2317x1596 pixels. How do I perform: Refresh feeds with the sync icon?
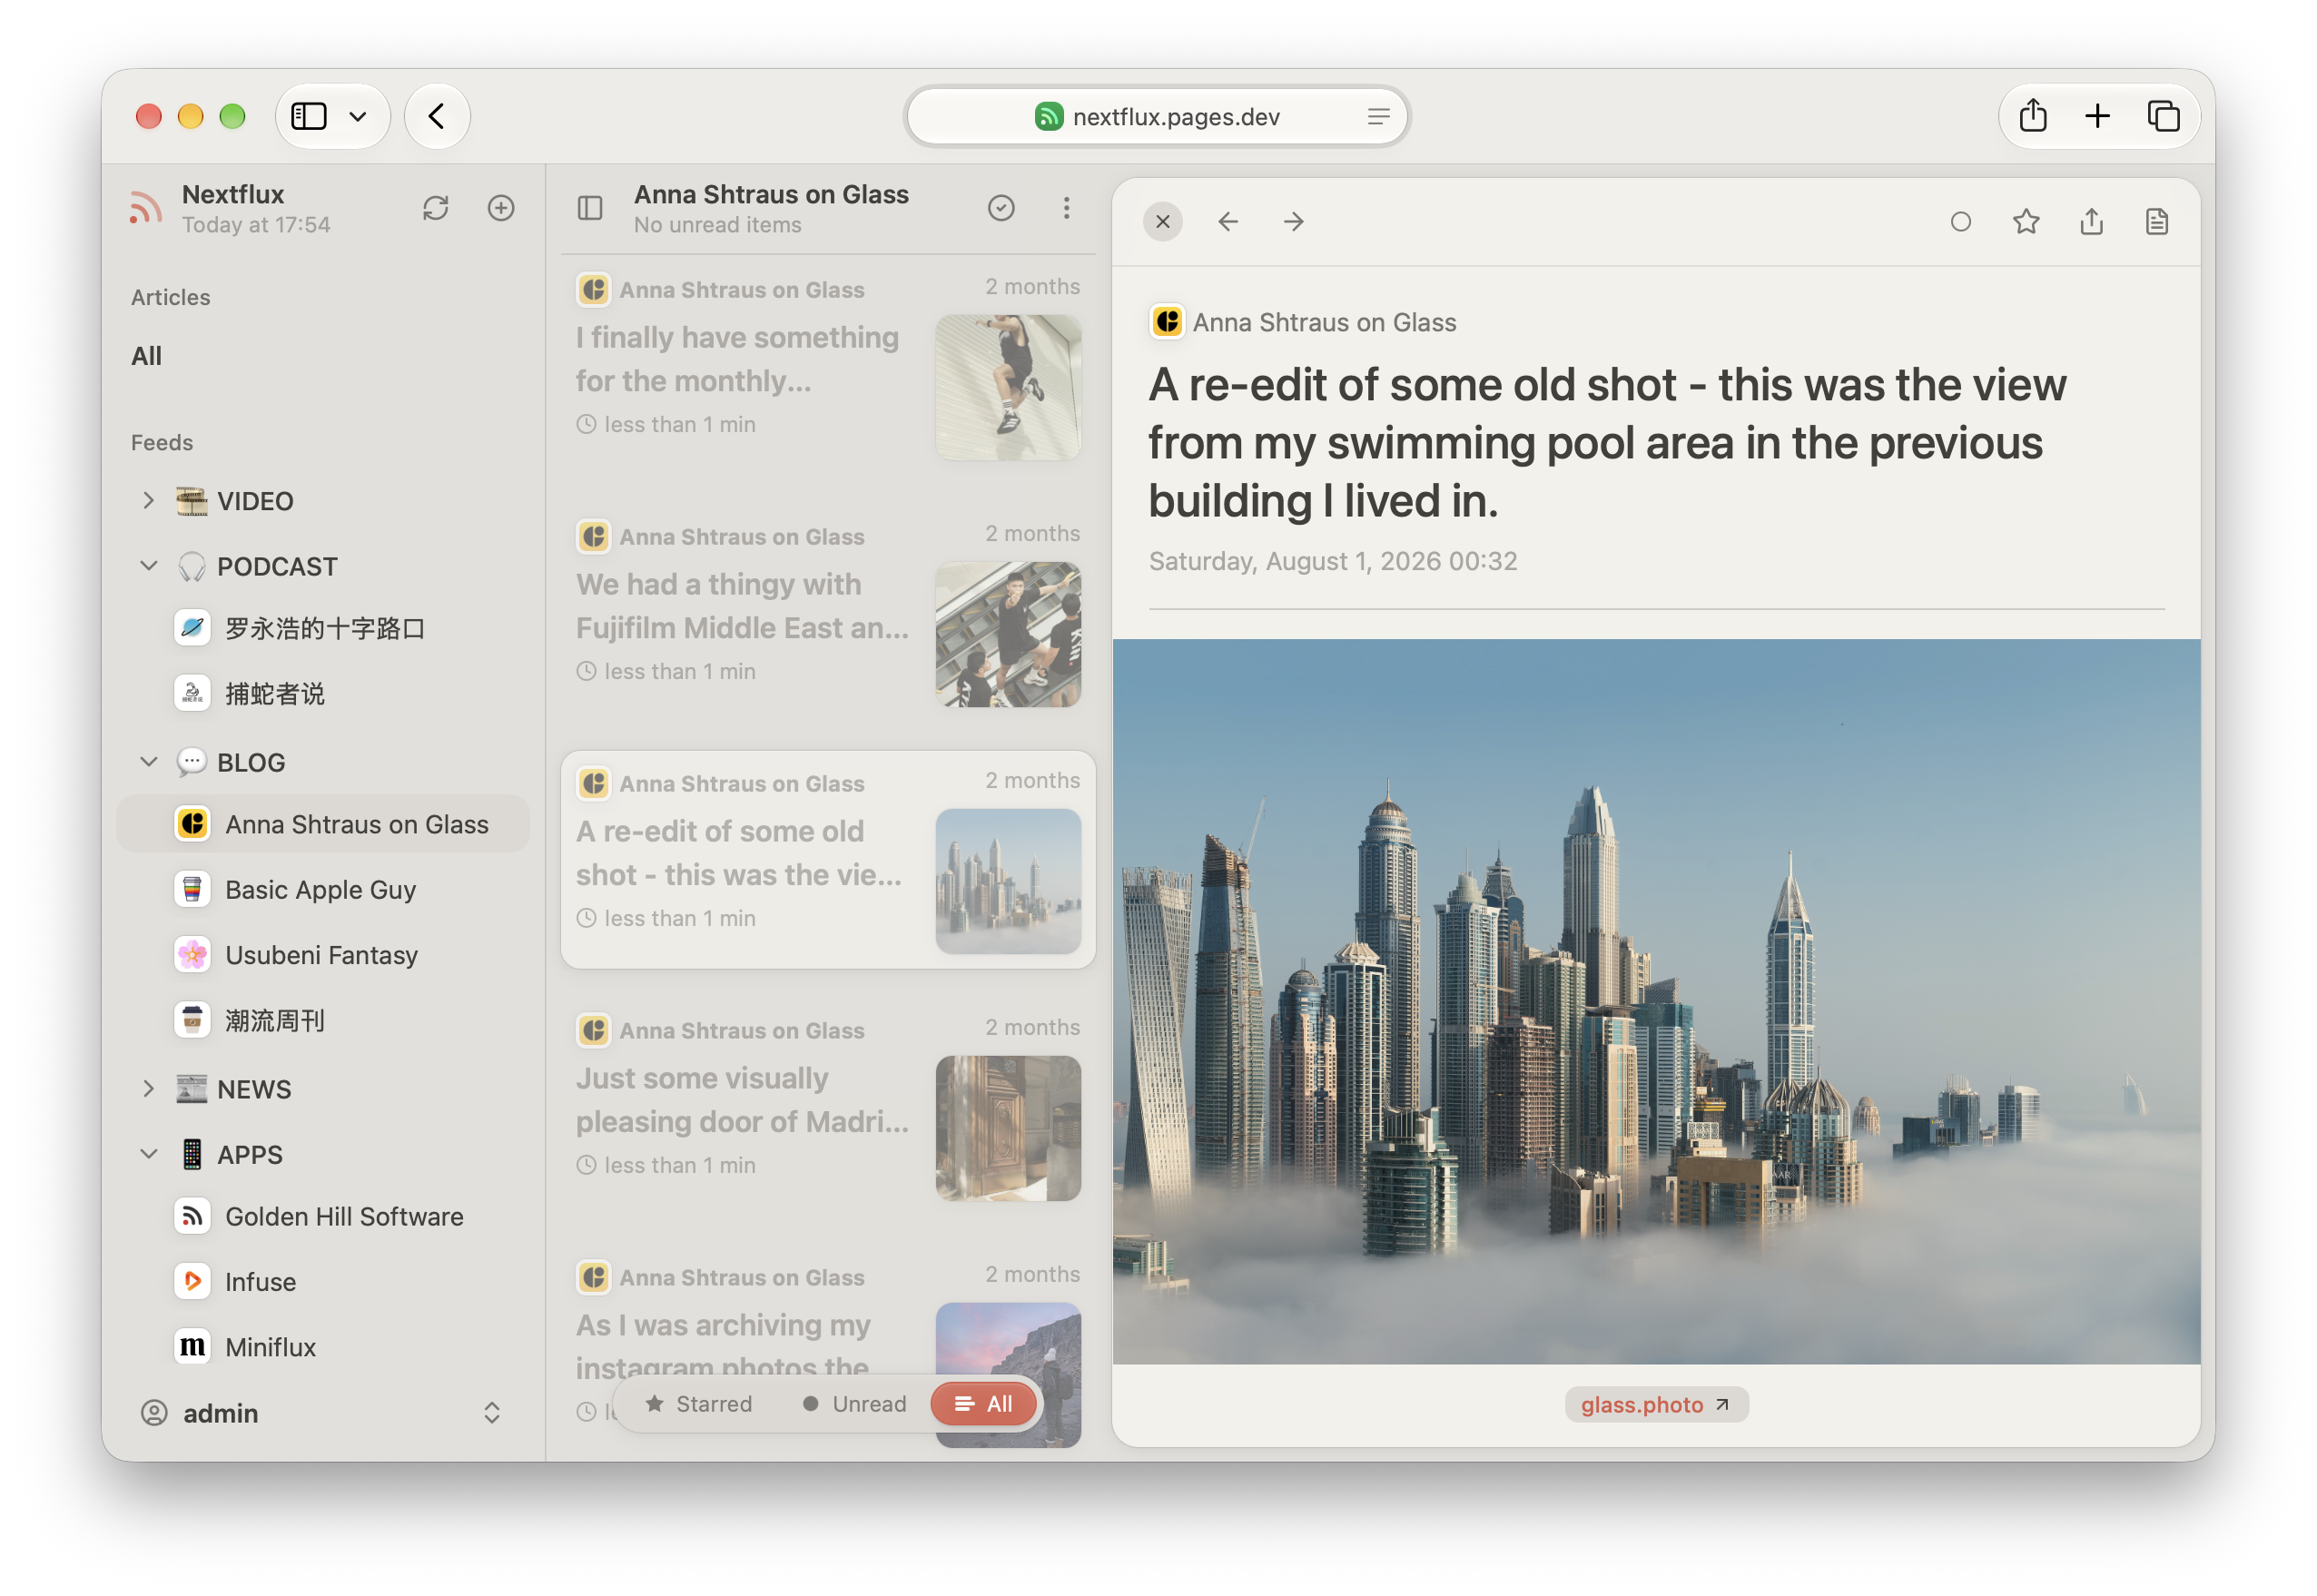[x=435, y=208]
